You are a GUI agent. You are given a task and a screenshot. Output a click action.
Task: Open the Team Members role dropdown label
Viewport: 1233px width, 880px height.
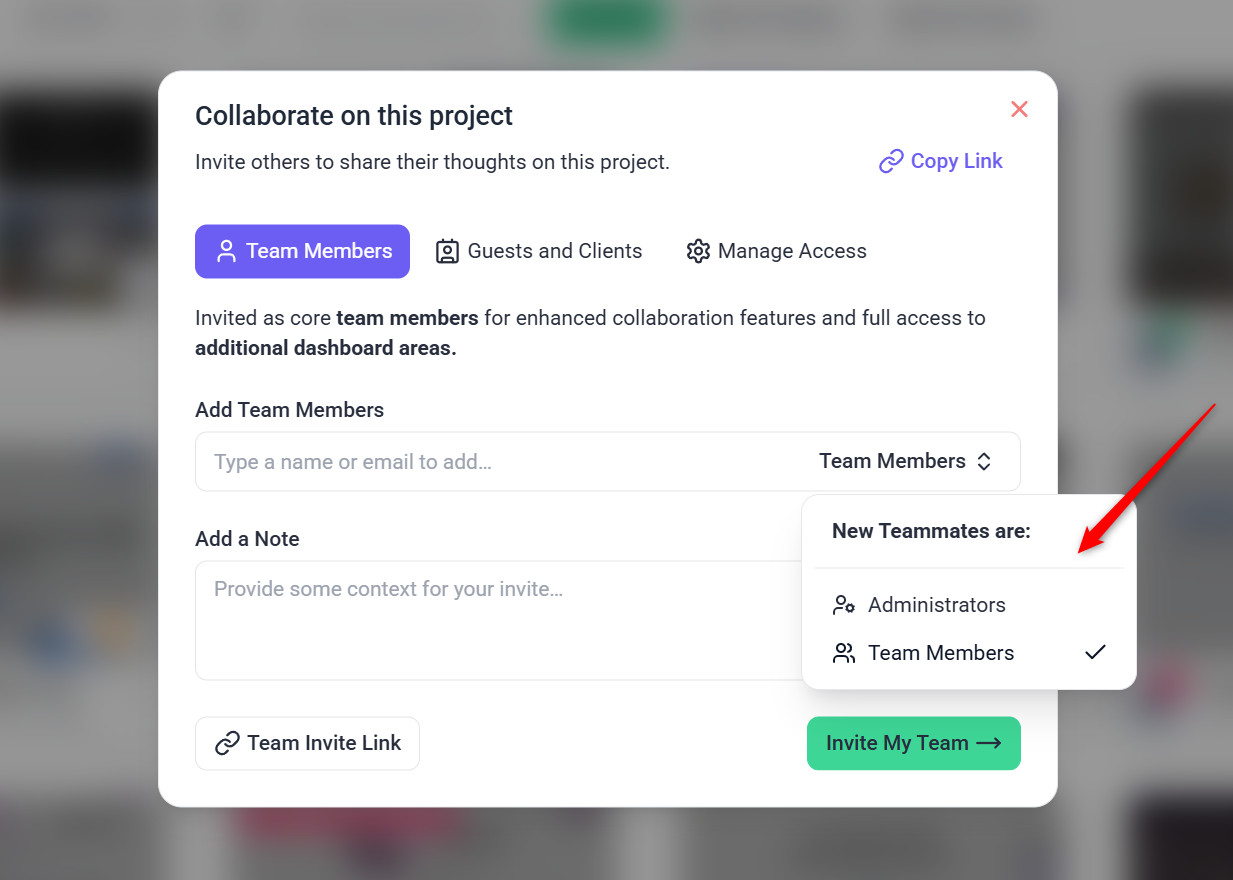point(892,461)
